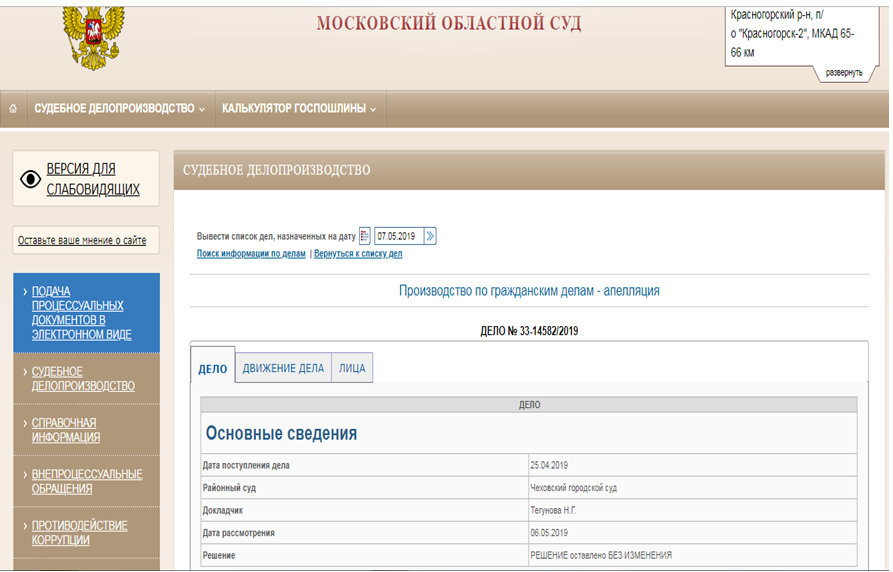
Task: Click развернуть to expand the address box
Action: (843, 73)
